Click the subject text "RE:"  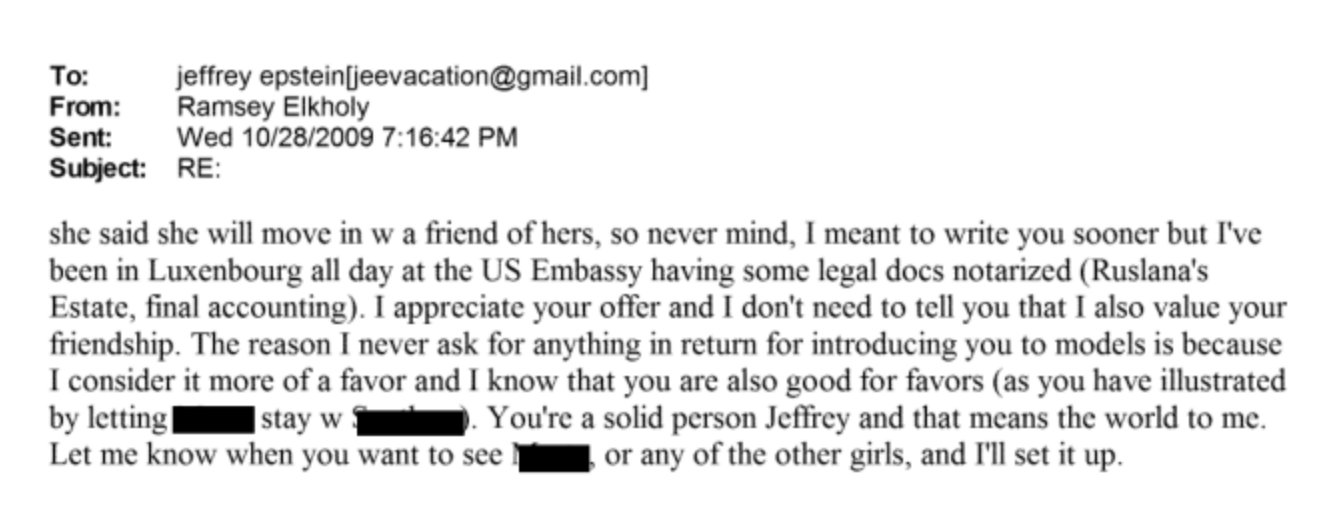(x=198, y=168)
